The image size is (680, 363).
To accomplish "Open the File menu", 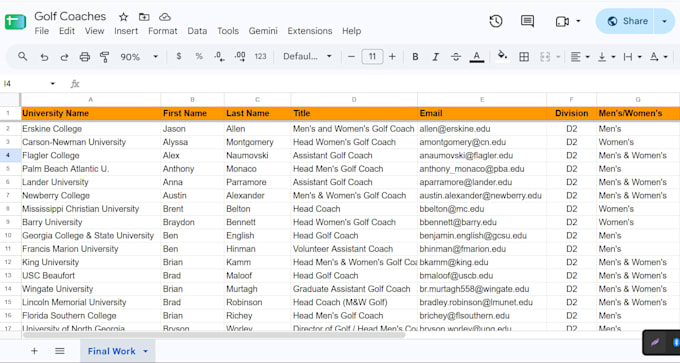I will 42,31.
